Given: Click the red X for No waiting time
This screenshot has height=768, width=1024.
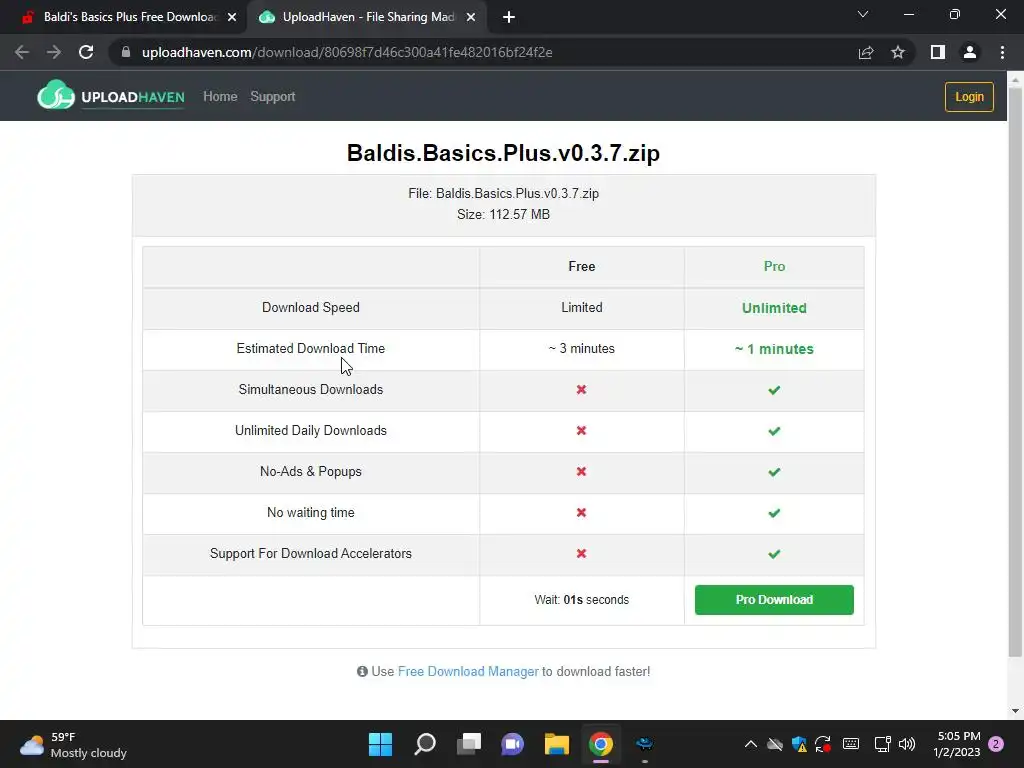Looking at the screenshot, I should point(581,513).
